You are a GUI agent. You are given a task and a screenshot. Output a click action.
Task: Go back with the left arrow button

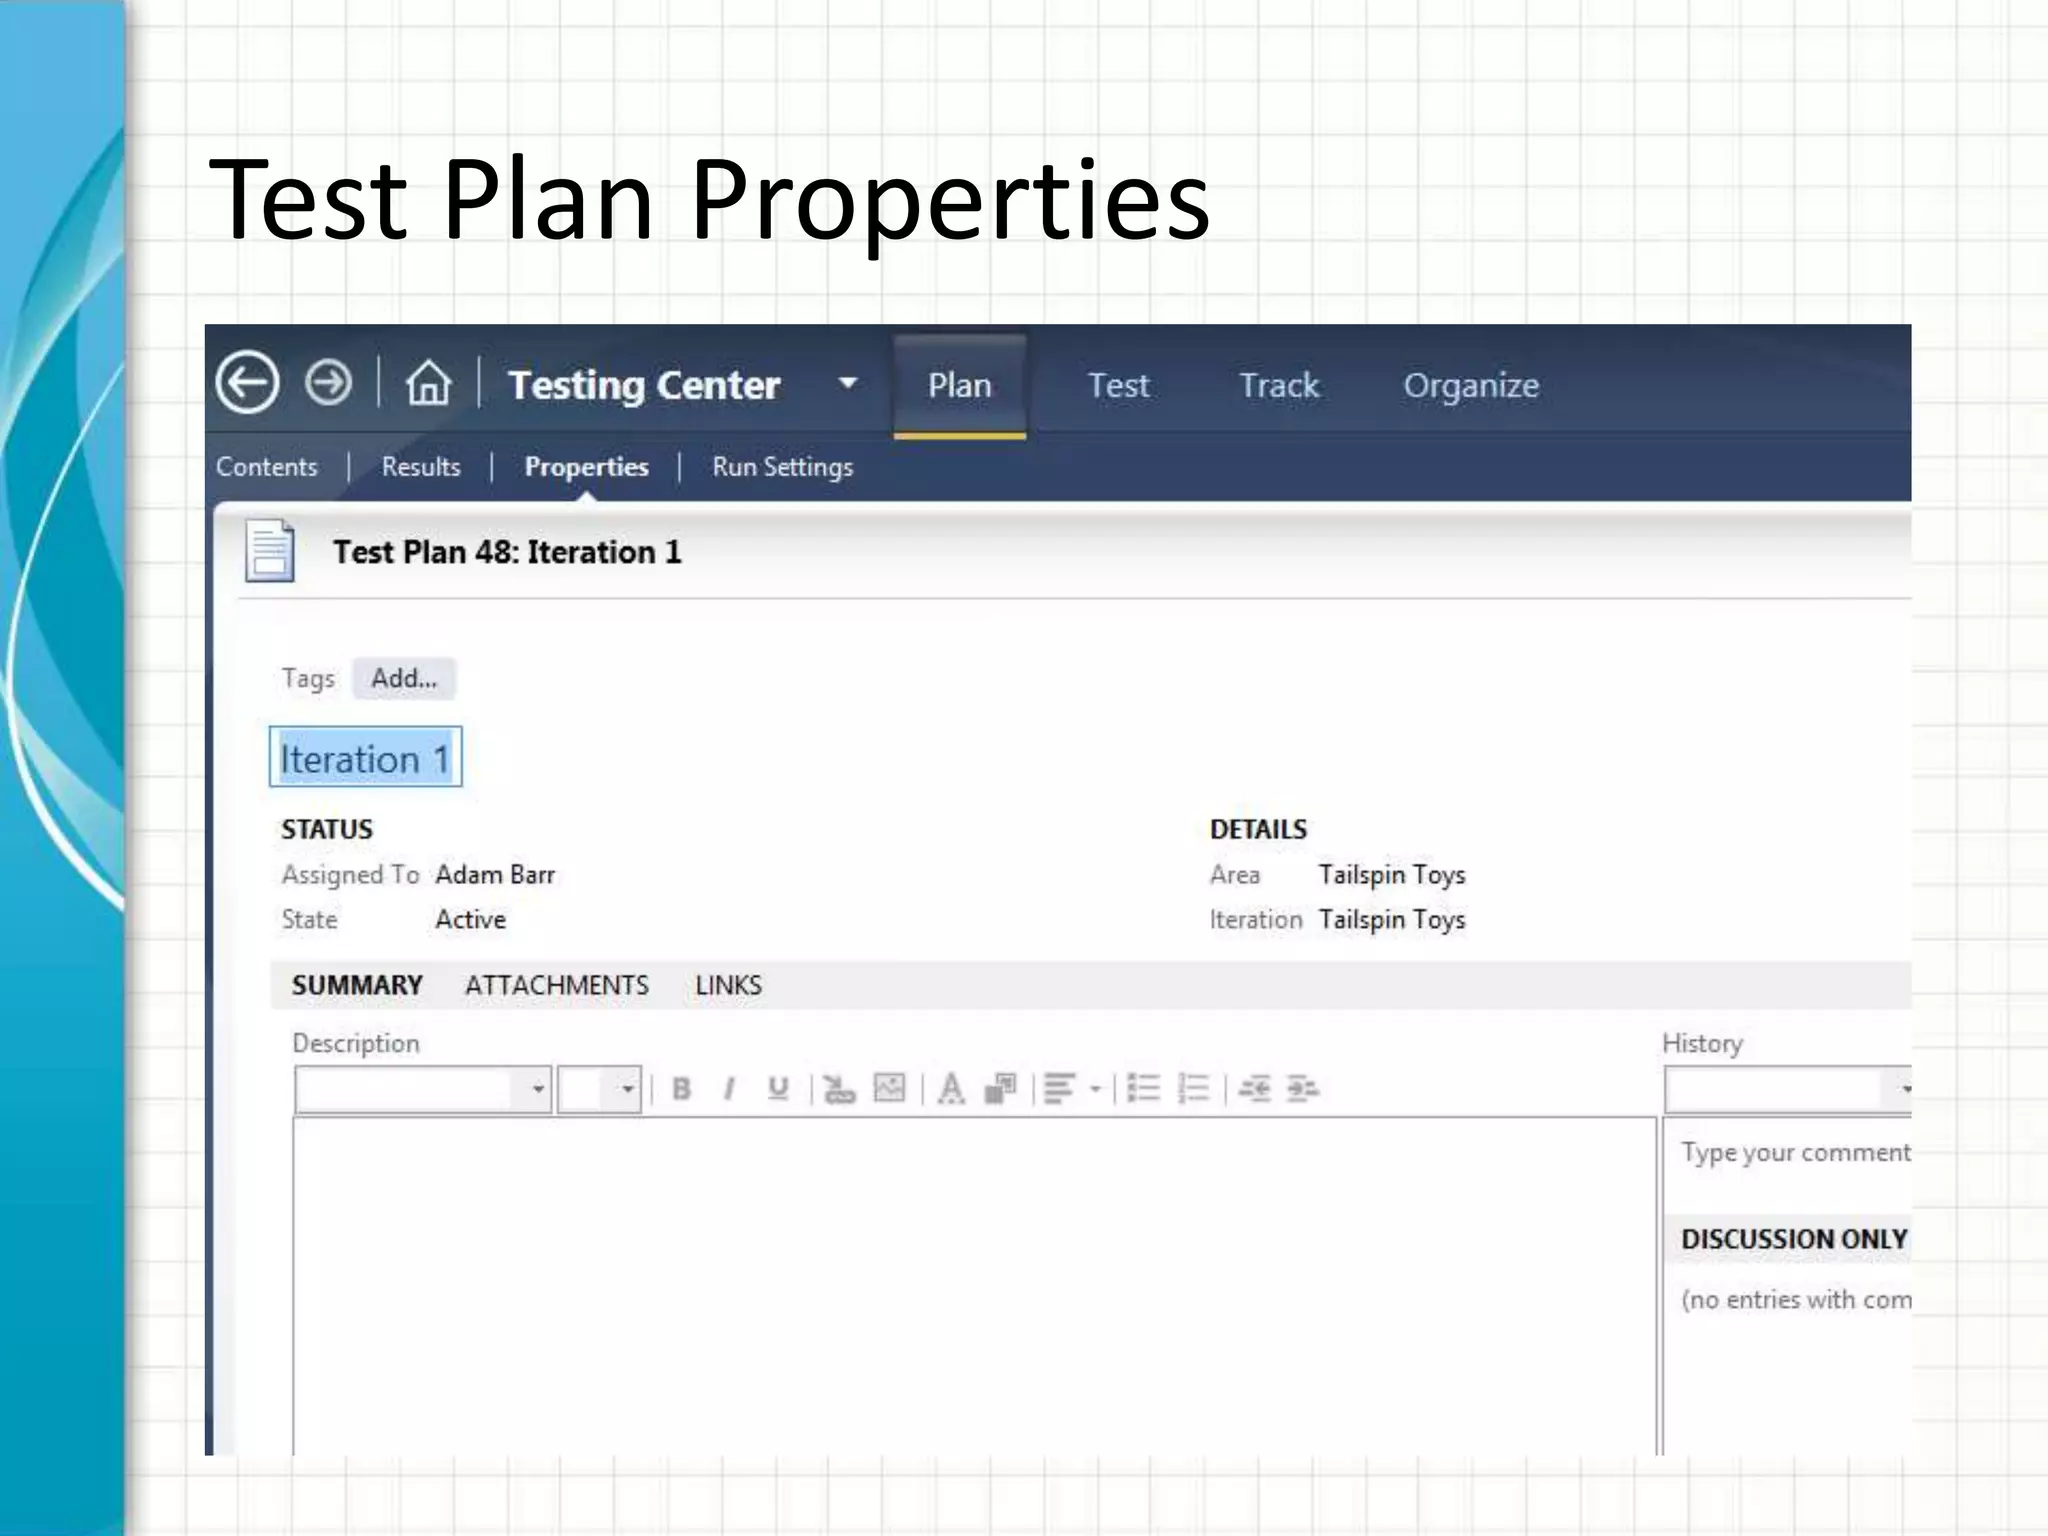pos(247,383)
